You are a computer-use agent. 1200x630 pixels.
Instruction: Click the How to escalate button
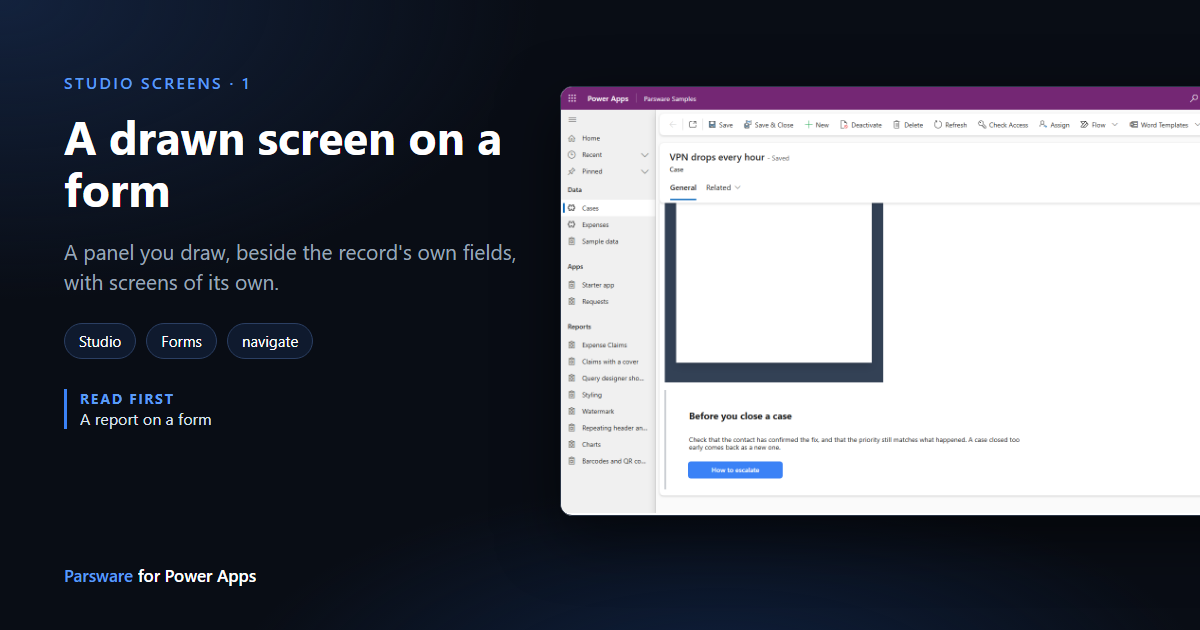tap(735, 470)
